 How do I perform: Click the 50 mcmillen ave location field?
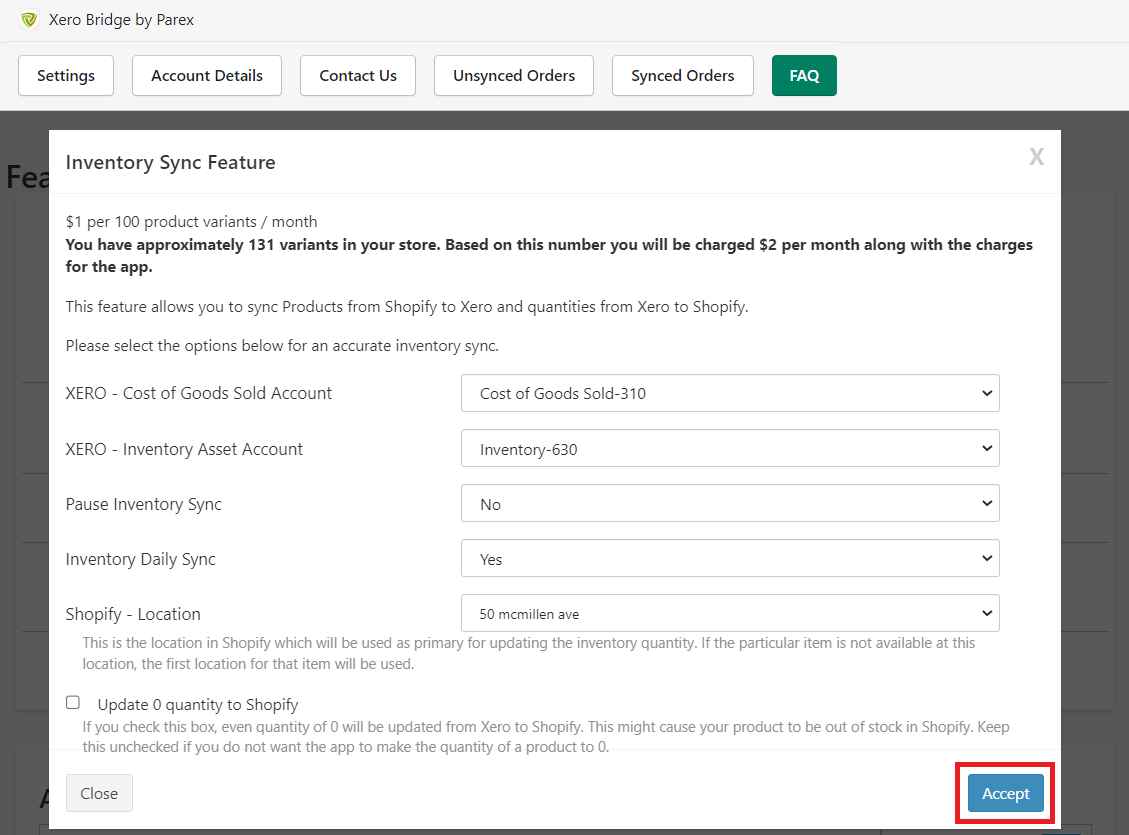[x=730, y=613]
